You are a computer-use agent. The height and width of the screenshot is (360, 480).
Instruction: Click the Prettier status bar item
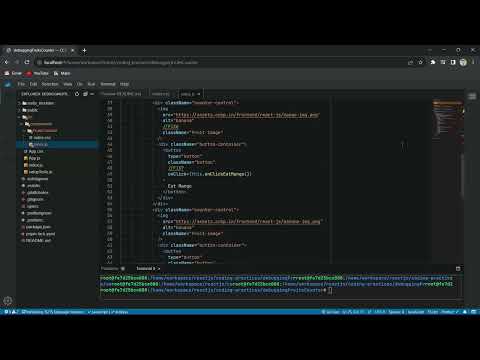click(x=450, y=312)
